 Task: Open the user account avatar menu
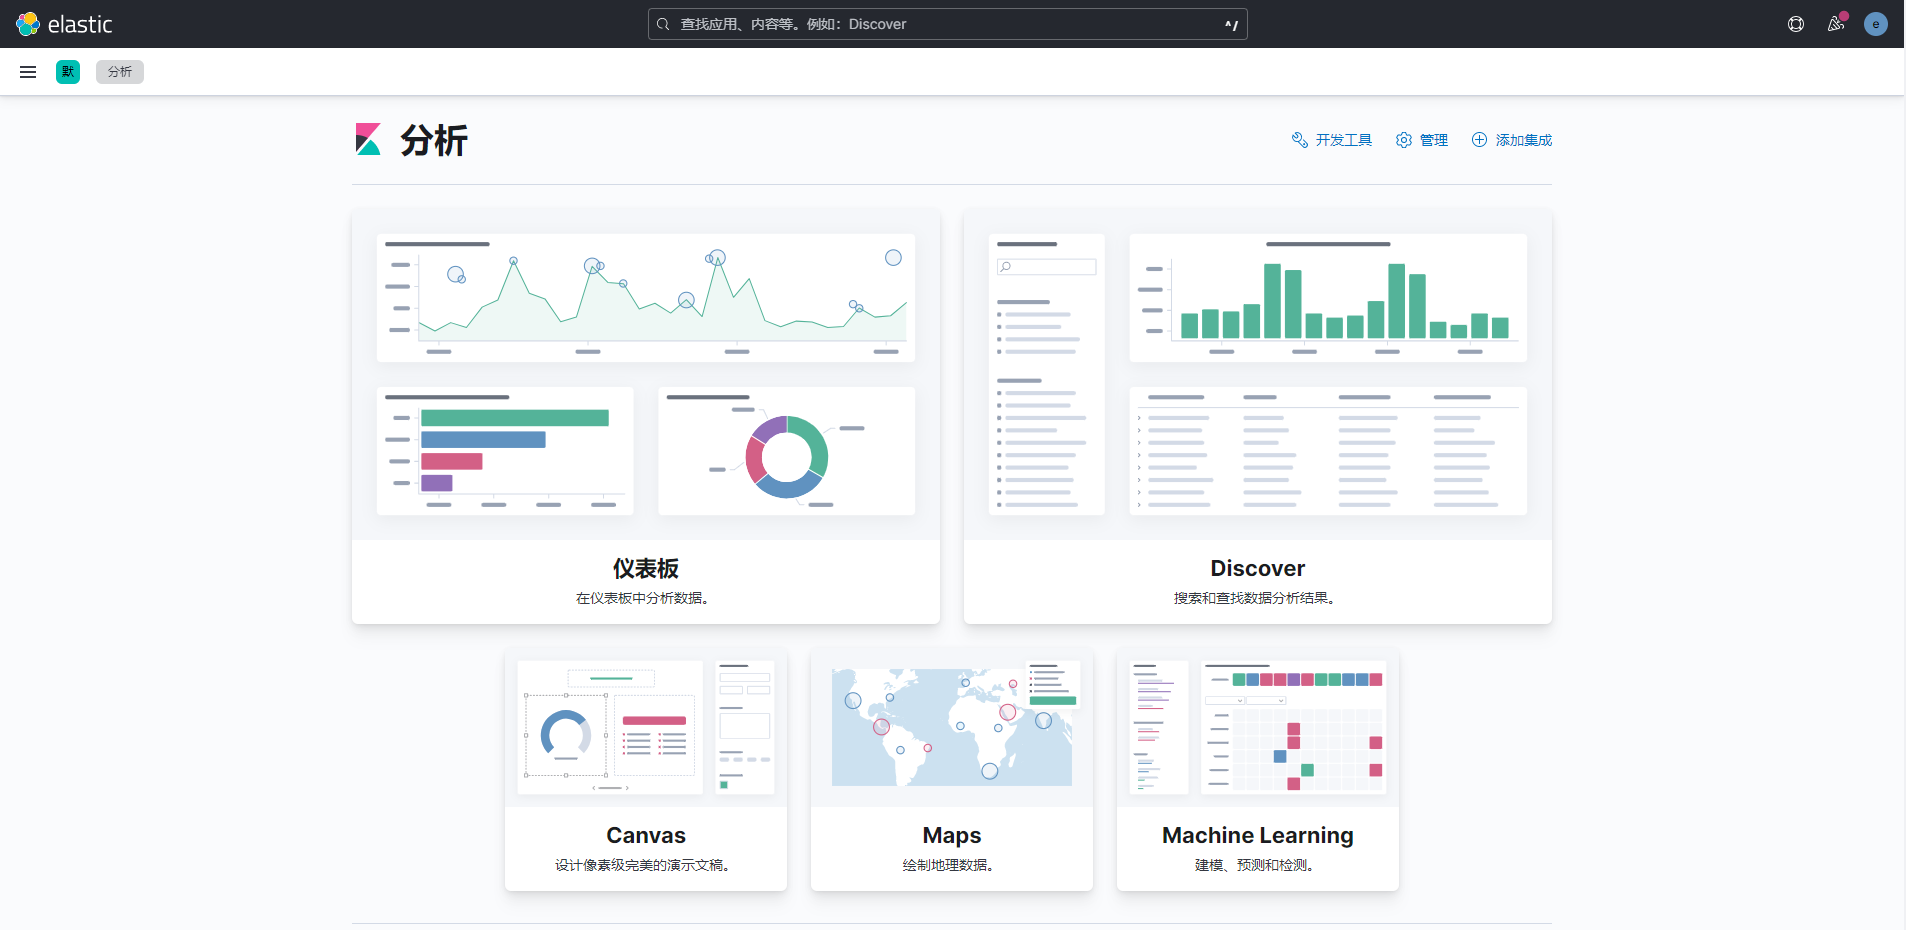click(1876, 24)
